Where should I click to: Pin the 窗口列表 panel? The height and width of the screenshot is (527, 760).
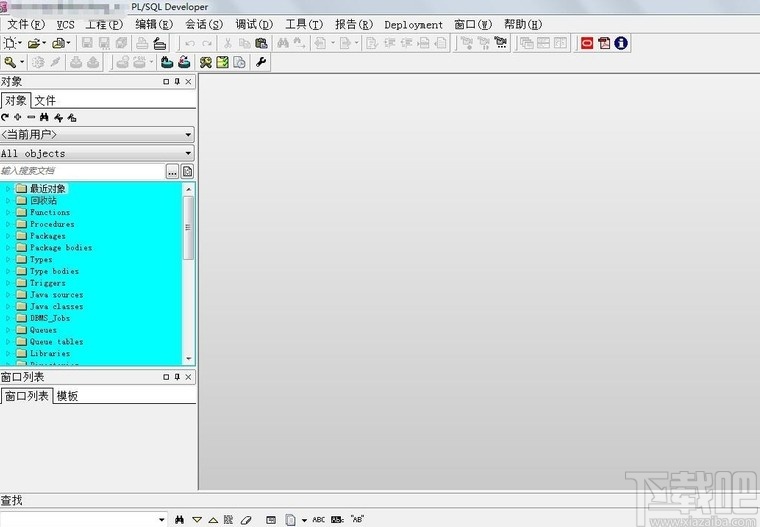point(177,377)
